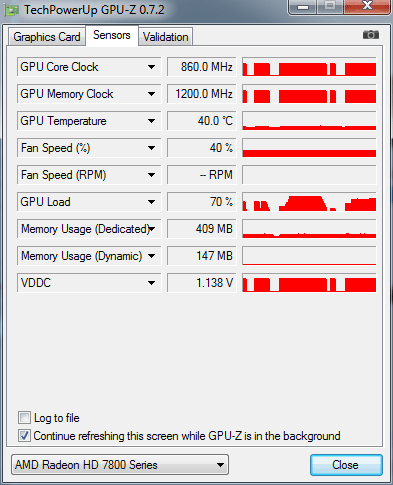Switch to the Graphics Card tab

pyautogui.click(x=47, y=37)
